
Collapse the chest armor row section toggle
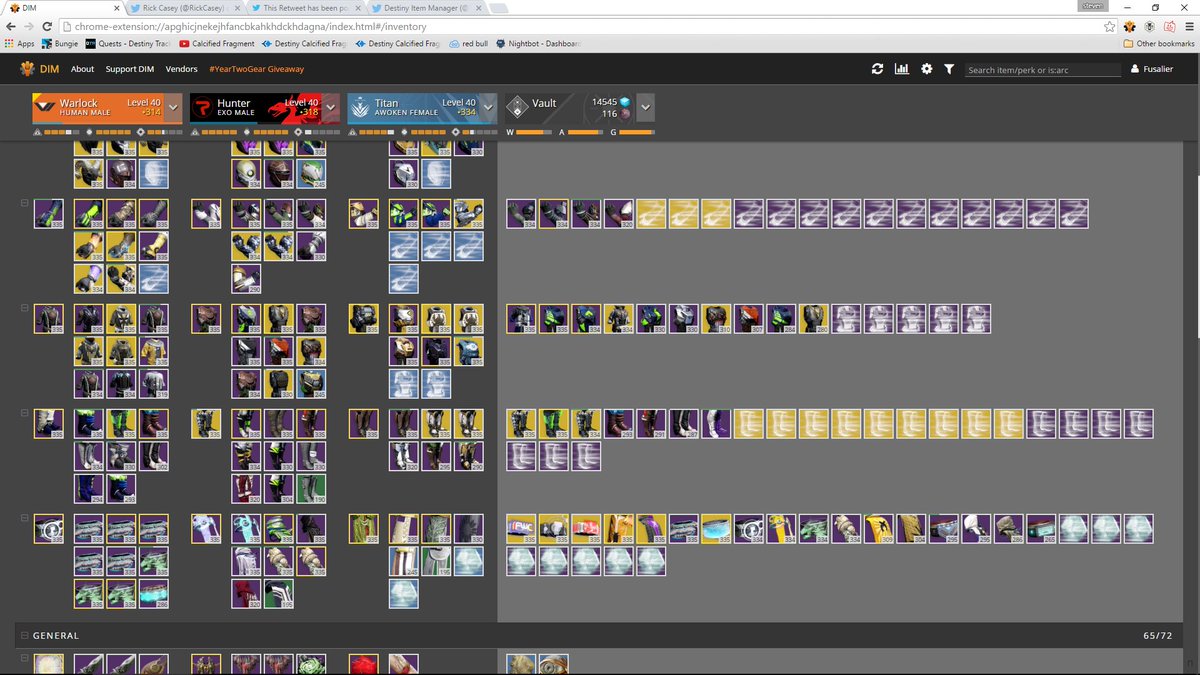(x=24, y=309)
